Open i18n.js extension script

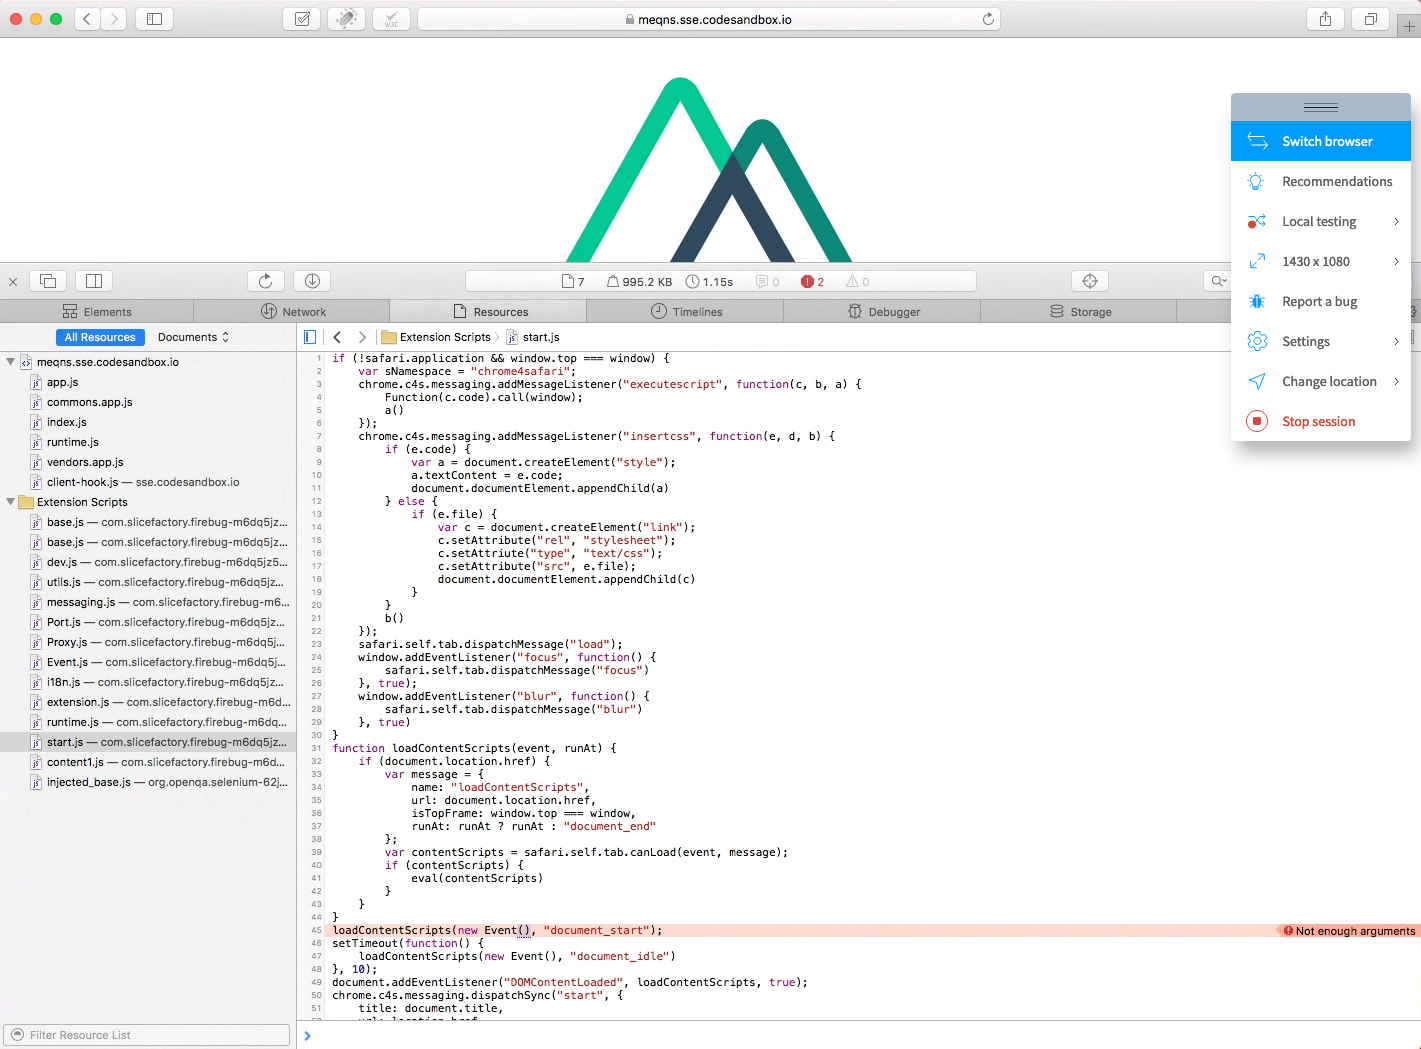148,682
